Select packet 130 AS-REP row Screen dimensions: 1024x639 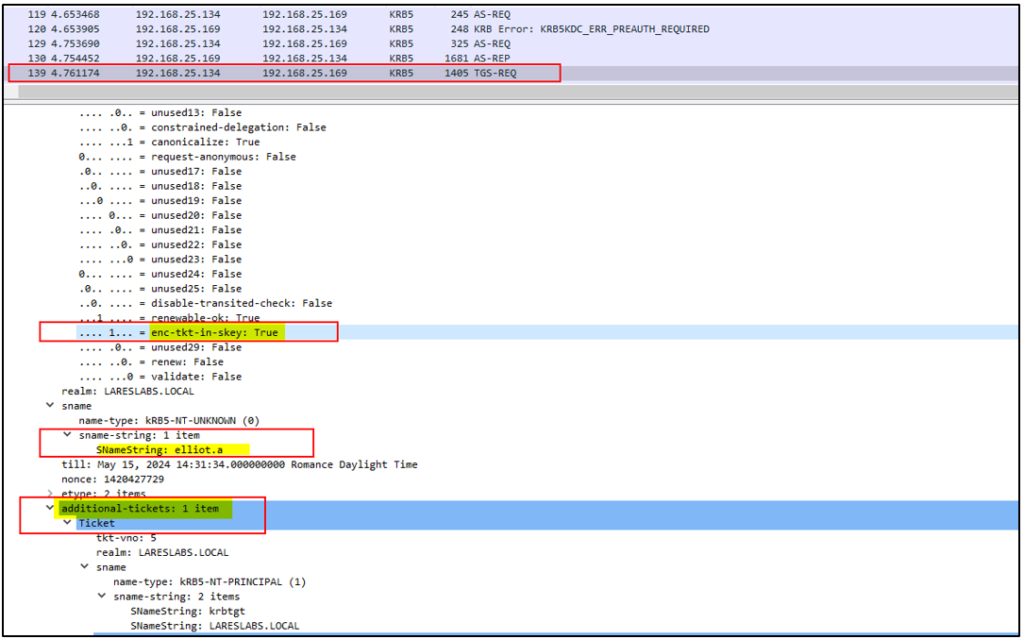coord(511,58)
